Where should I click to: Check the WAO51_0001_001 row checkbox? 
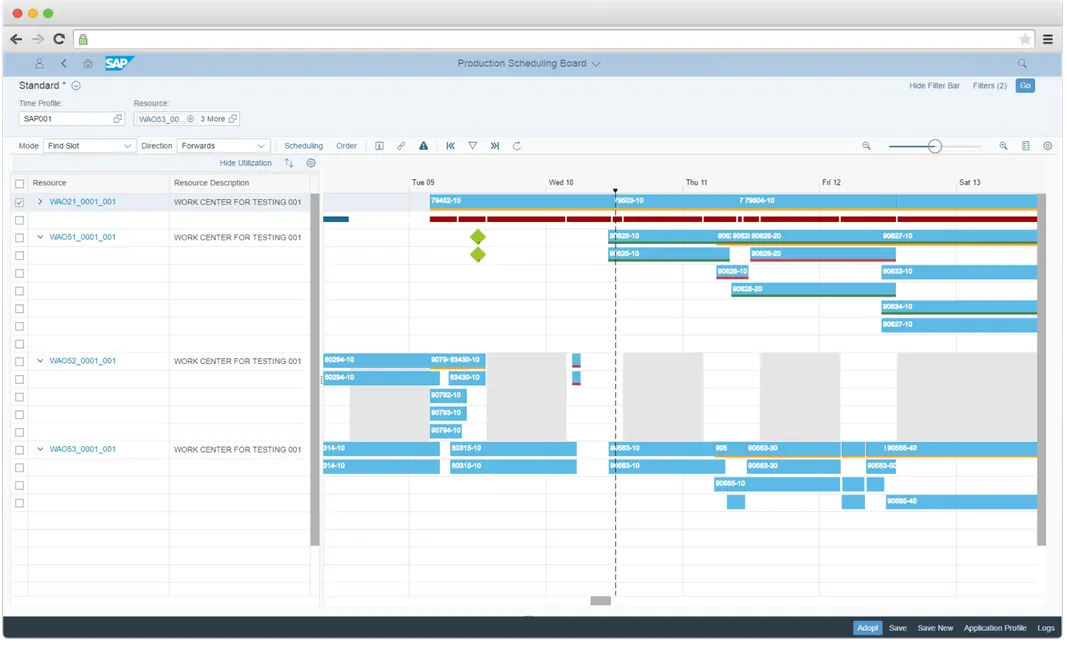pyautogui.click(x=20, y=238)
